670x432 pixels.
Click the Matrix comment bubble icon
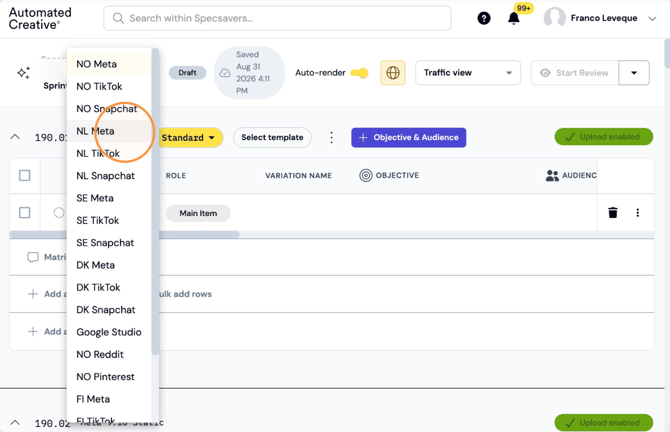click(33, 257)
